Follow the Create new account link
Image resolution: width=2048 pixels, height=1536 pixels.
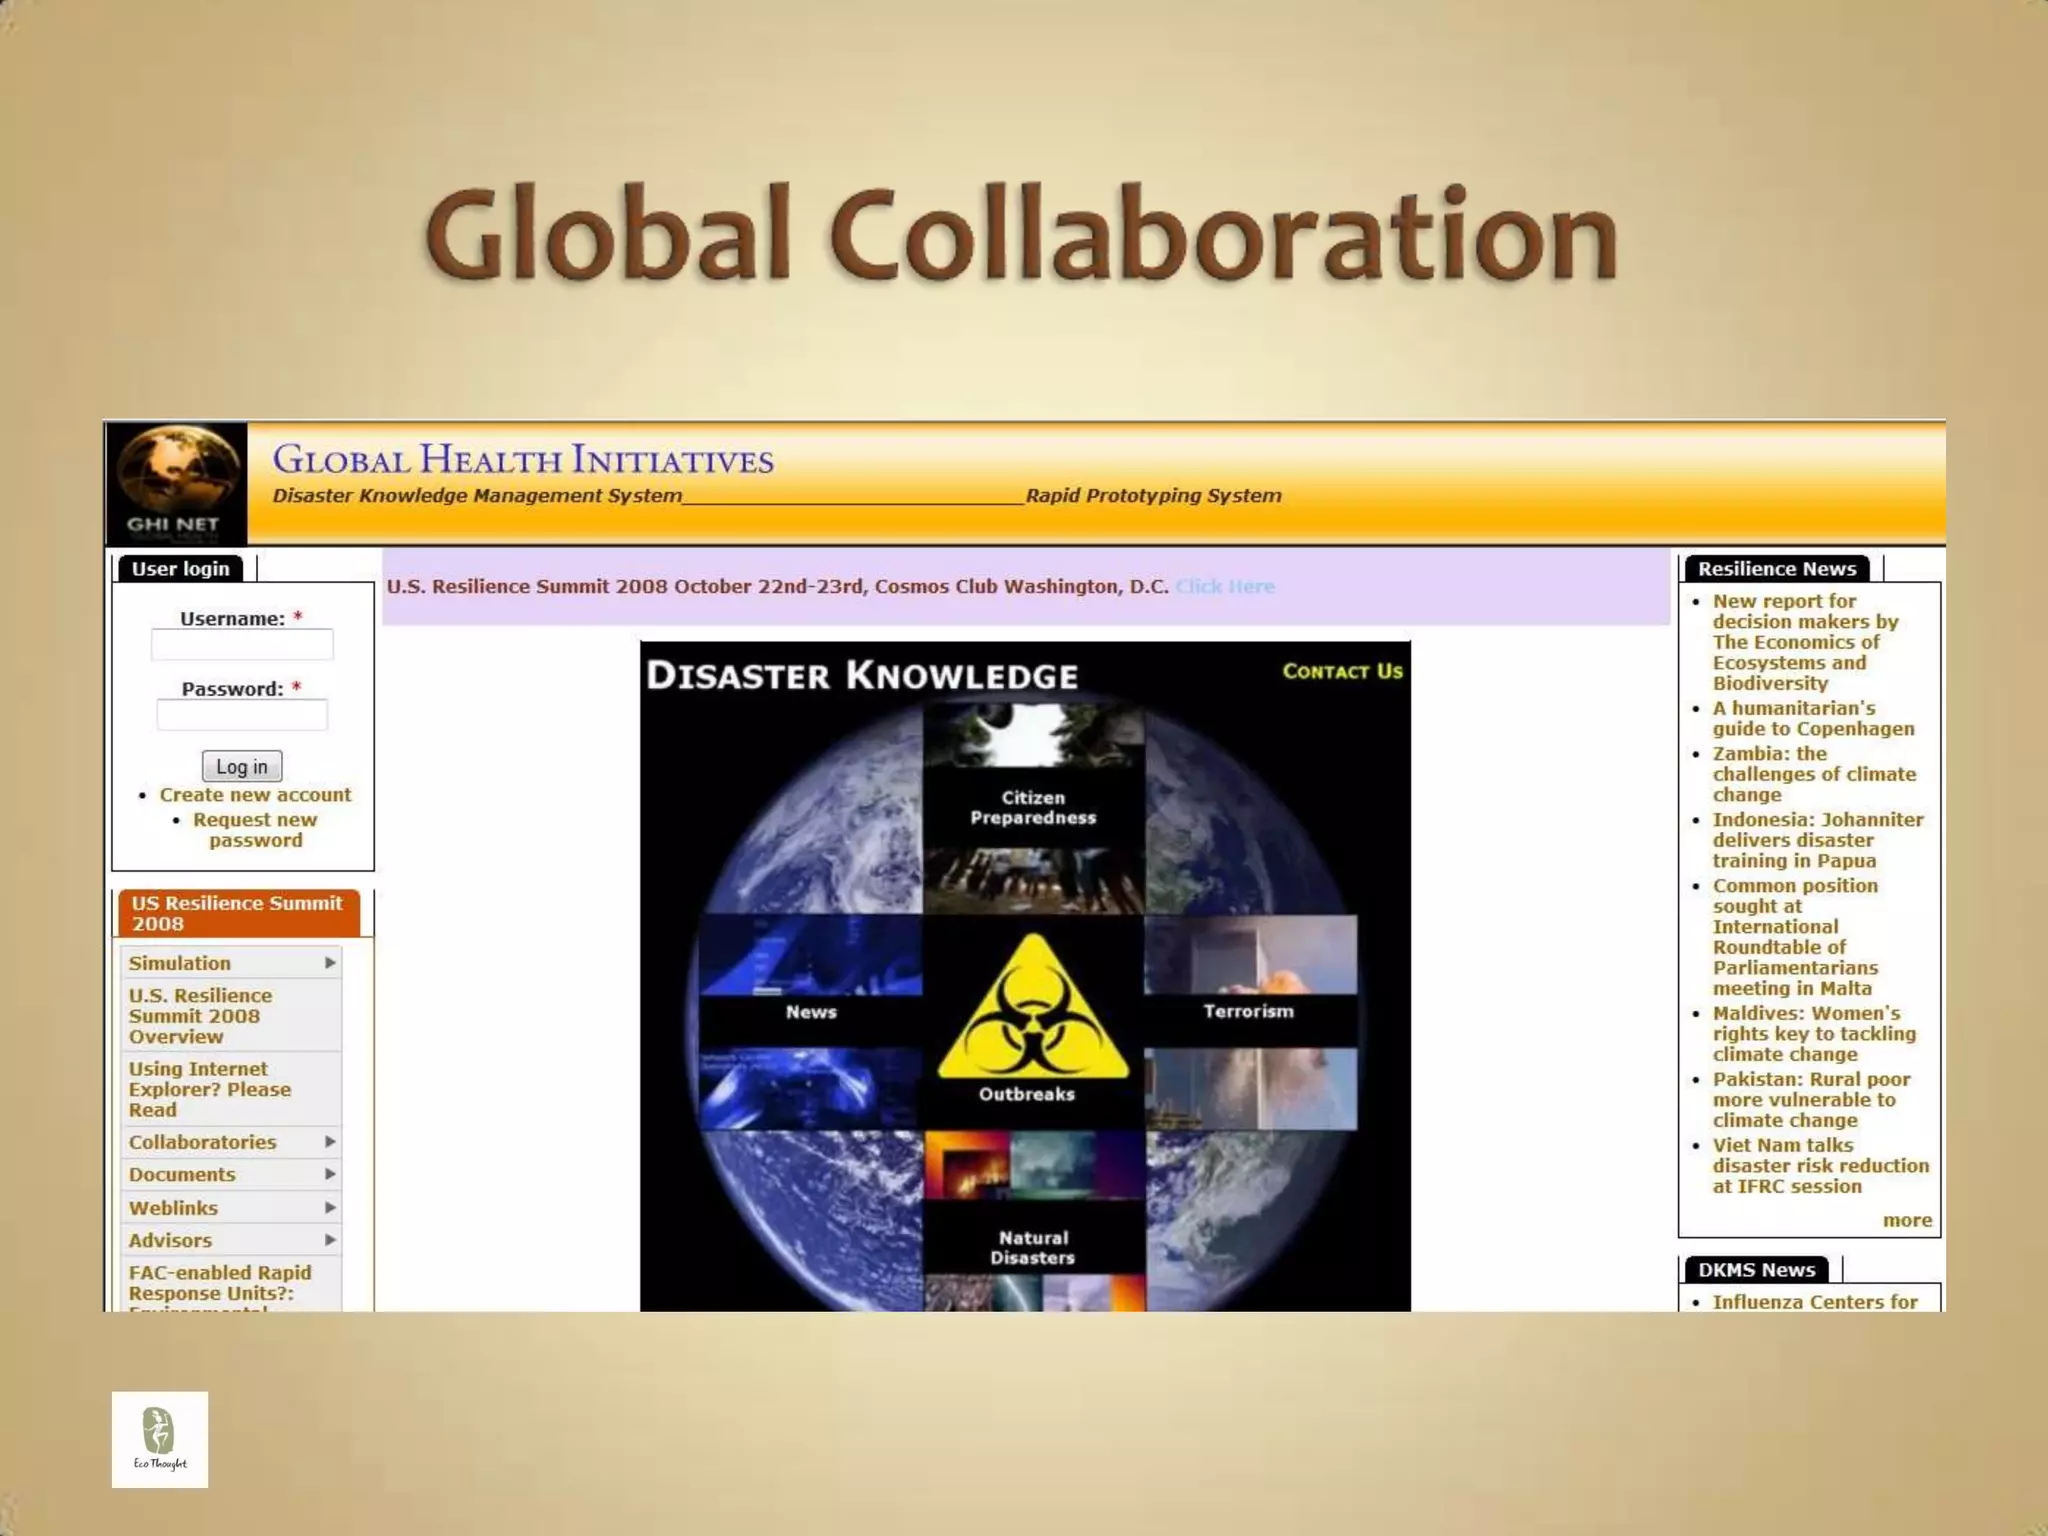click(255, 795)
